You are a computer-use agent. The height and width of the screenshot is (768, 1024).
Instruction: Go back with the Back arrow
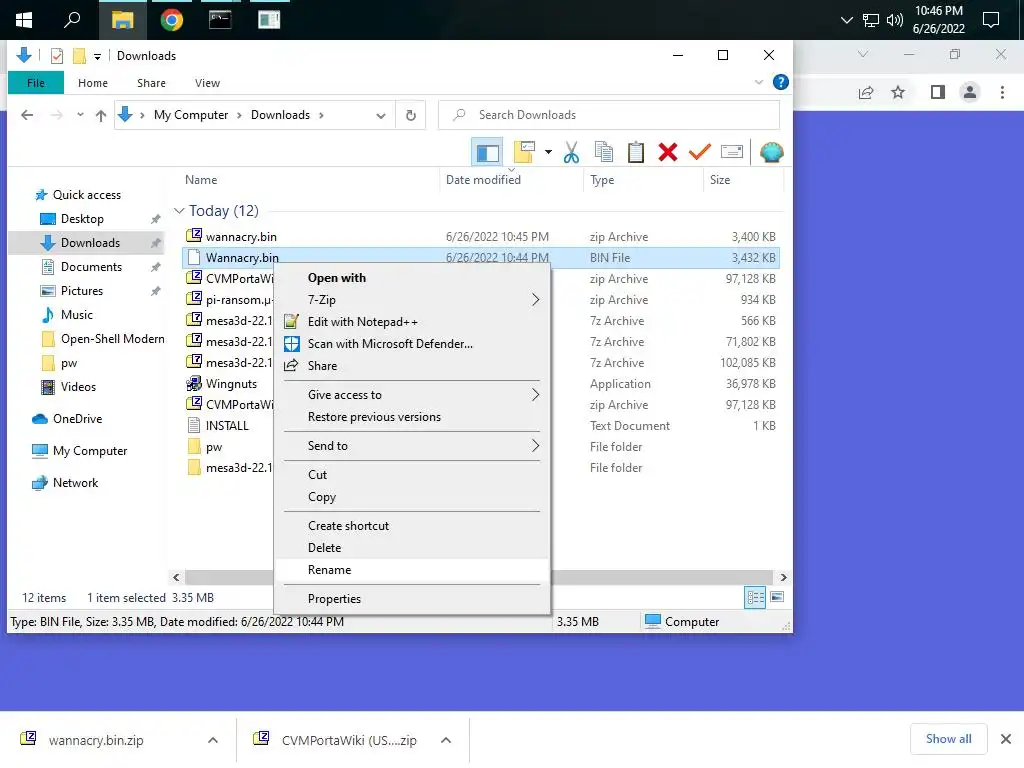tap(27, 116)
